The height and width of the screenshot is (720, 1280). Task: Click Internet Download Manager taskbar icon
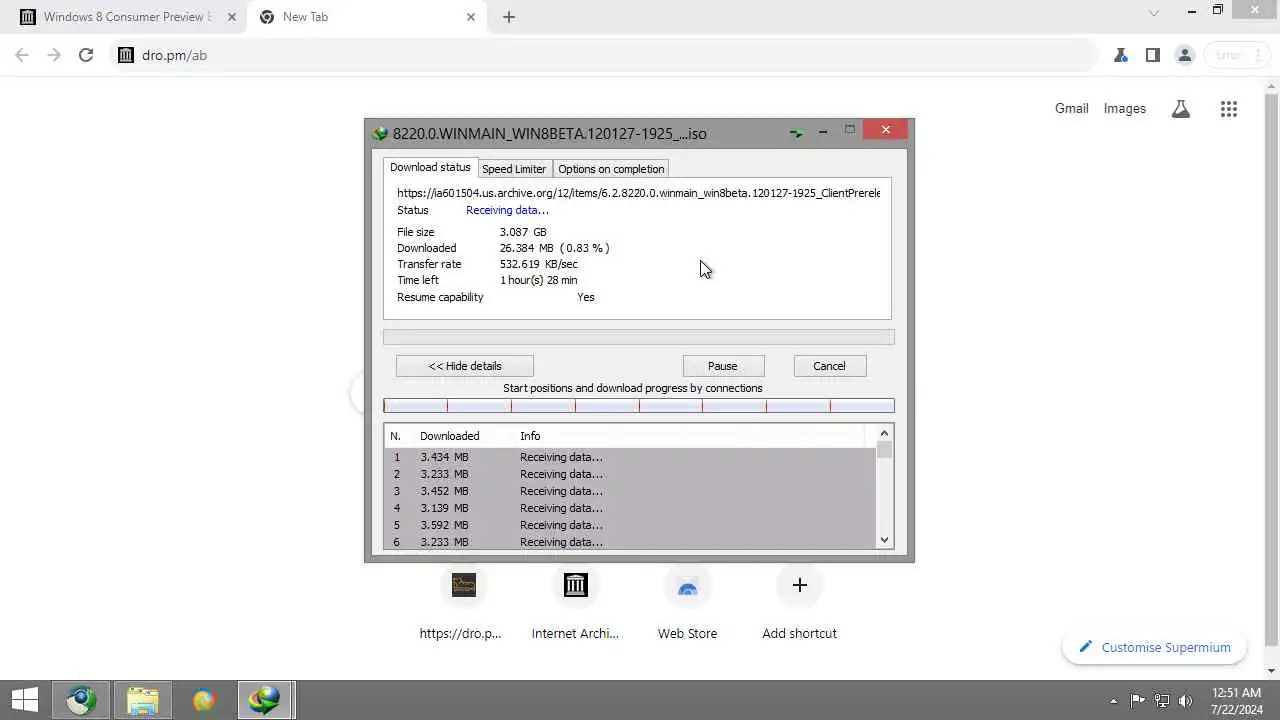[x=264, y=700]
